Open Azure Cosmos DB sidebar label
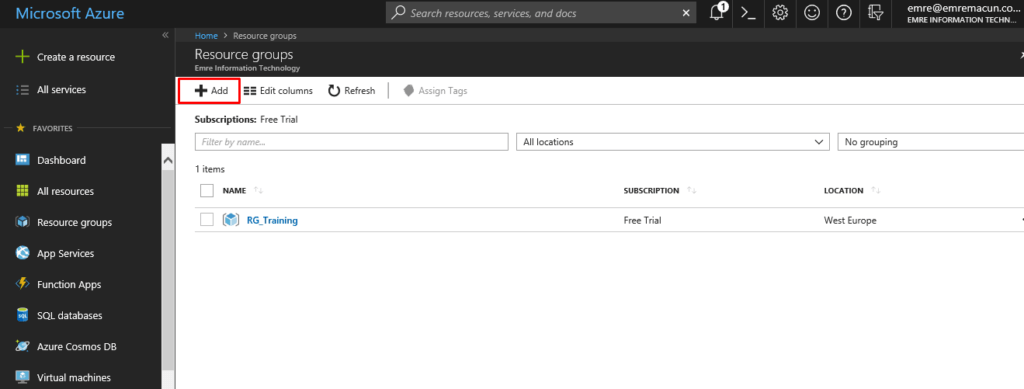This screenshot has width=1024, height=389. tap(77, 347)
